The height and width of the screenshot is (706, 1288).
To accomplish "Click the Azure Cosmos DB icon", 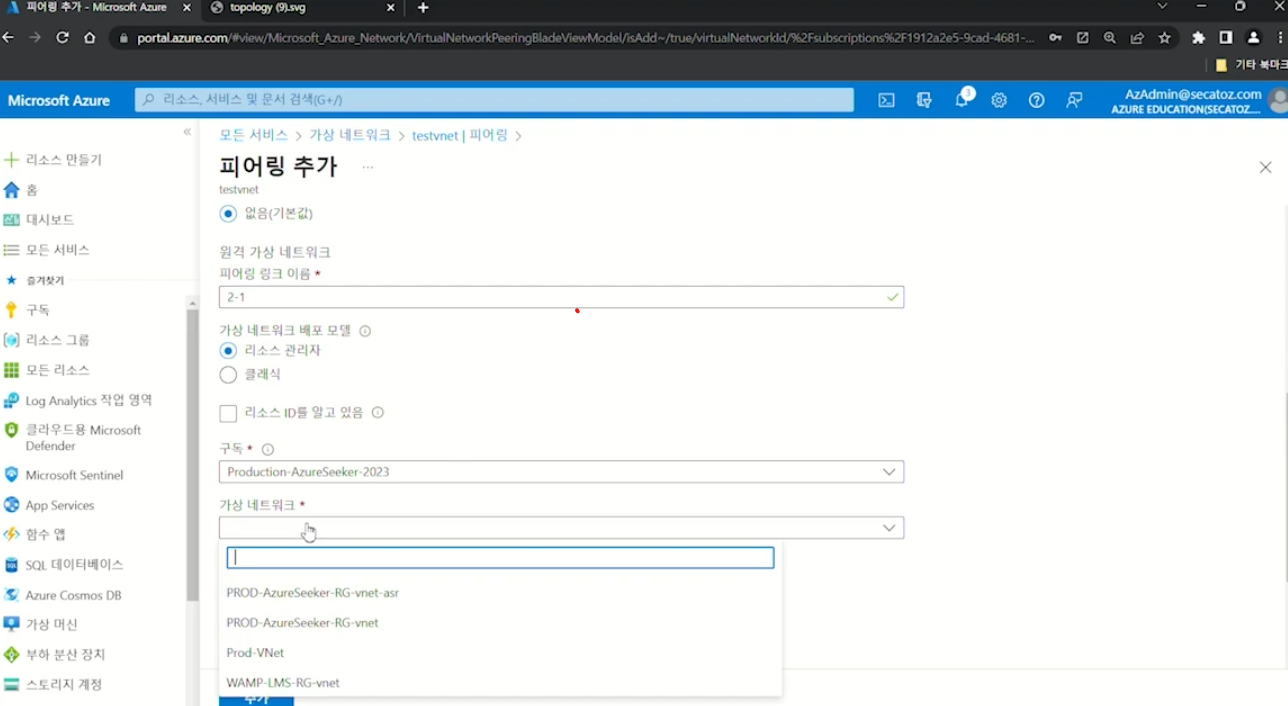I will (x=12, y=595).
